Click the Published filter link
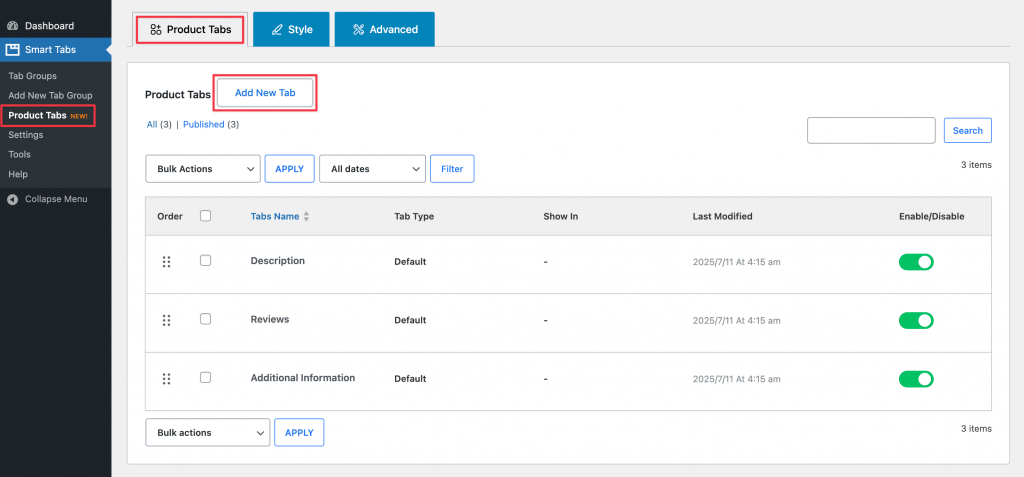 coord(204,124)
